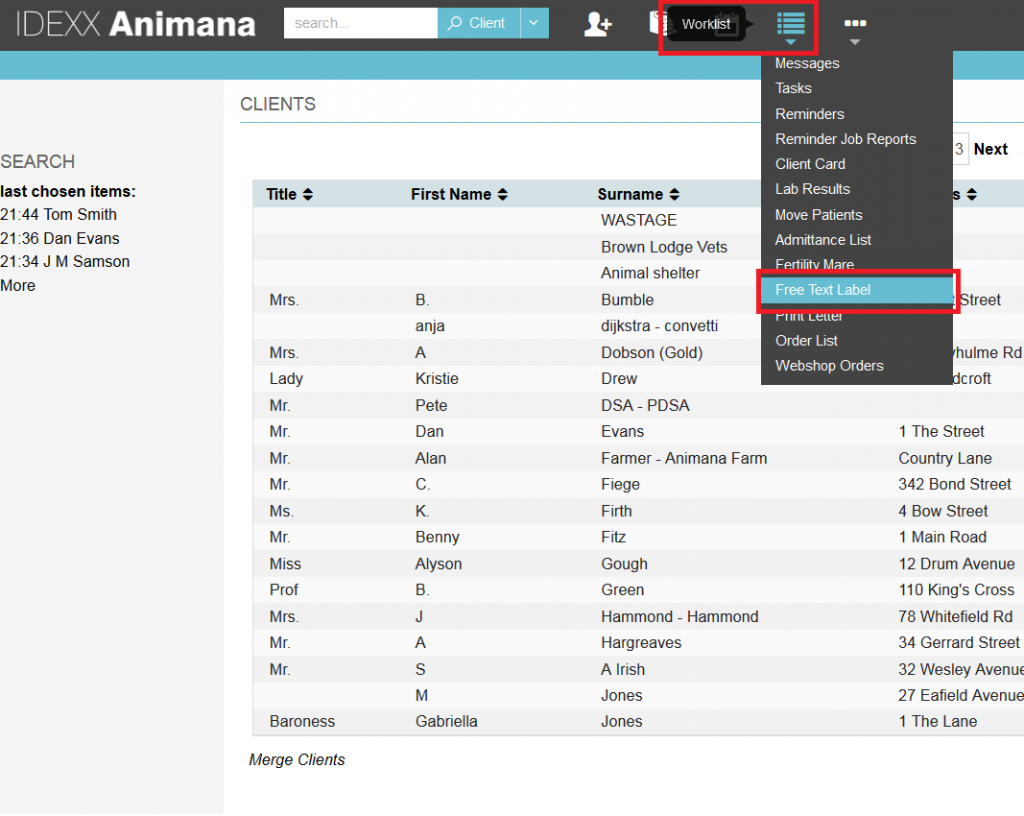Open the Worklist list icon

tap(790, 24)
